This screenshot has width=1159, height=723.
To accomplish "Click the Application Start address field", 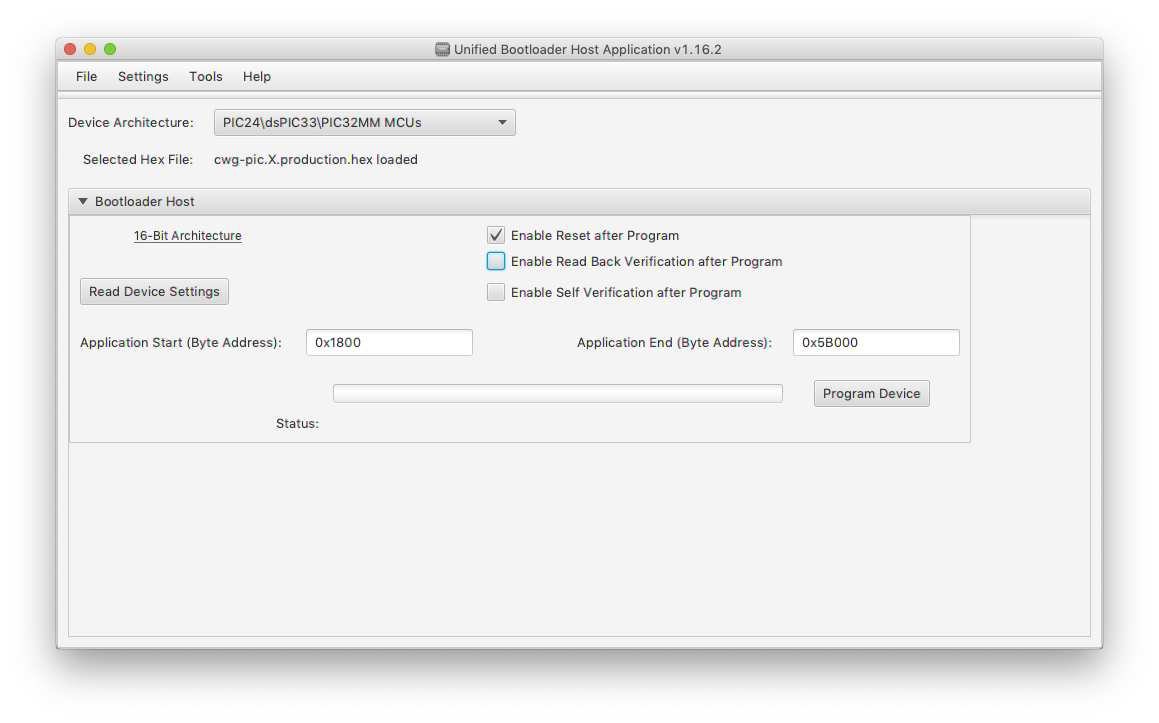I will [389, 342].
